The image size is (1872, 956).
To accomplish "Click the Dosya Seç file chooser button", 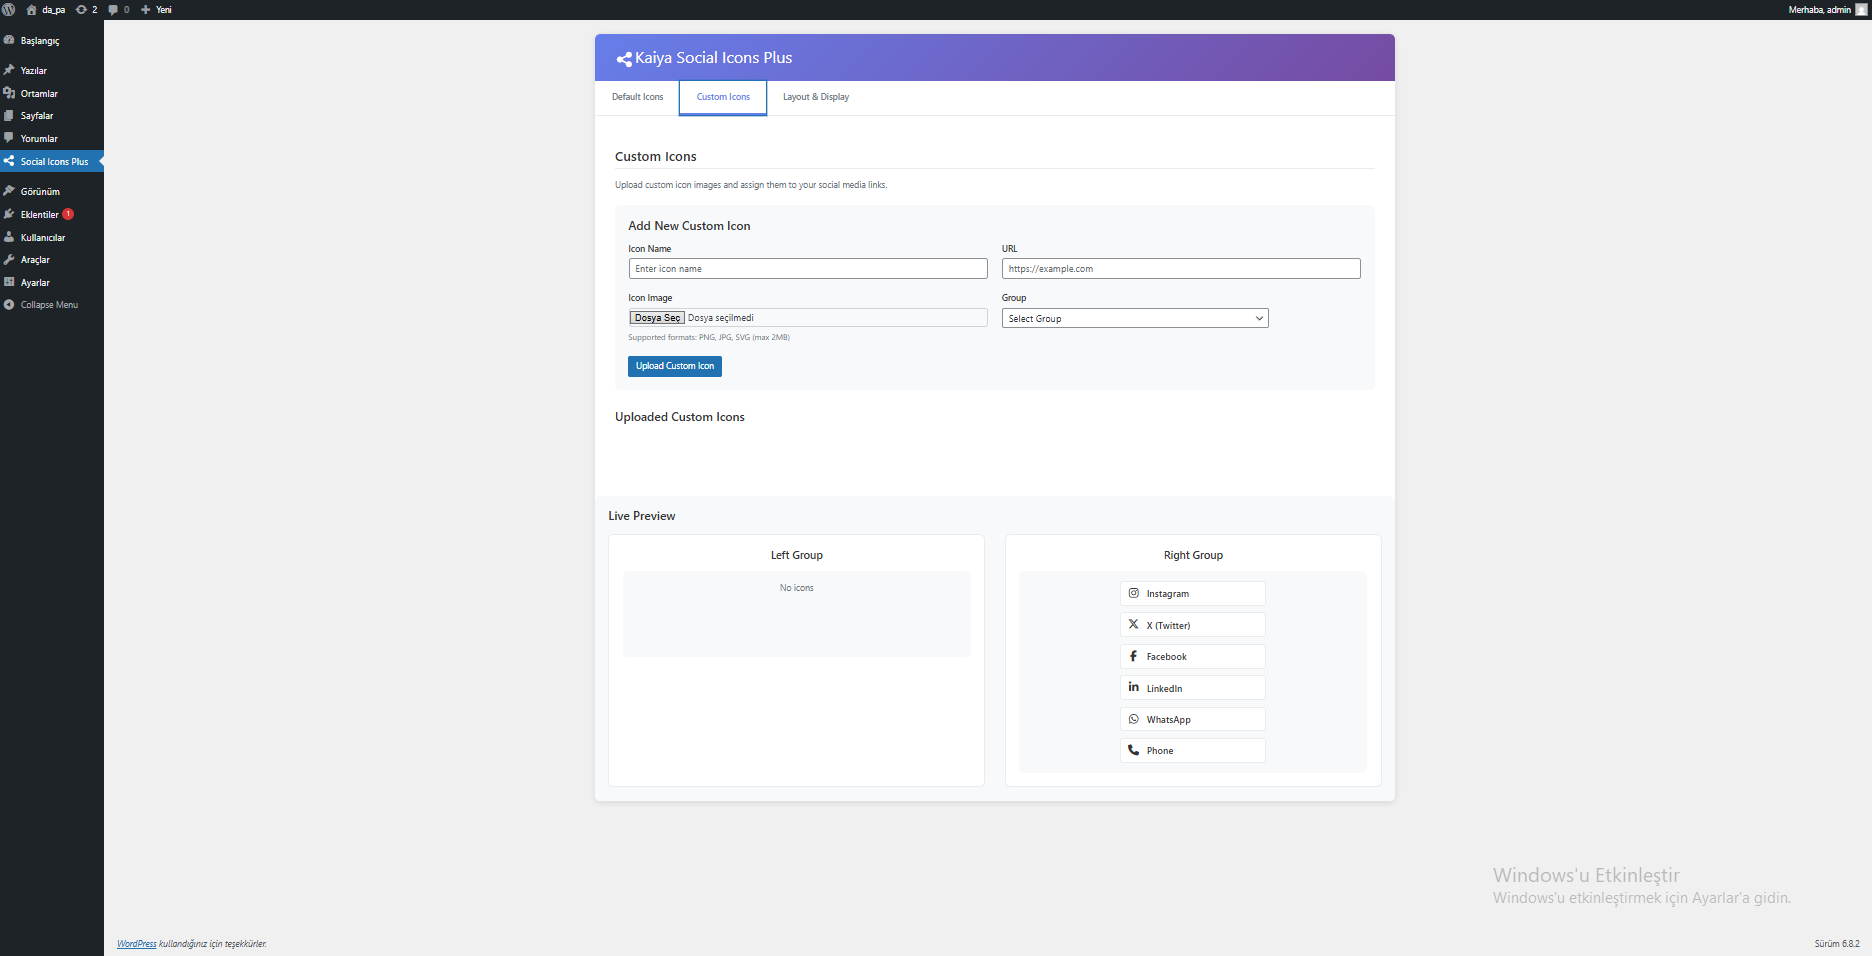I will 657,318.
